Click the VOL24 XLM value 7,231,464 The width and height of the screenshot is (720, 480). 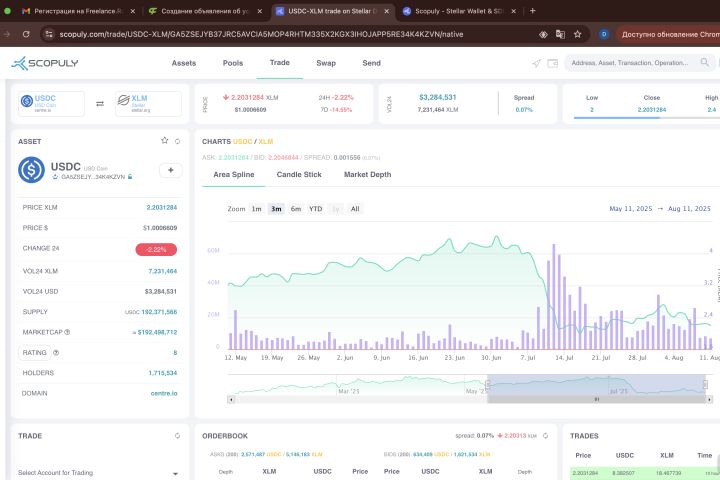[x=163, y=271]
